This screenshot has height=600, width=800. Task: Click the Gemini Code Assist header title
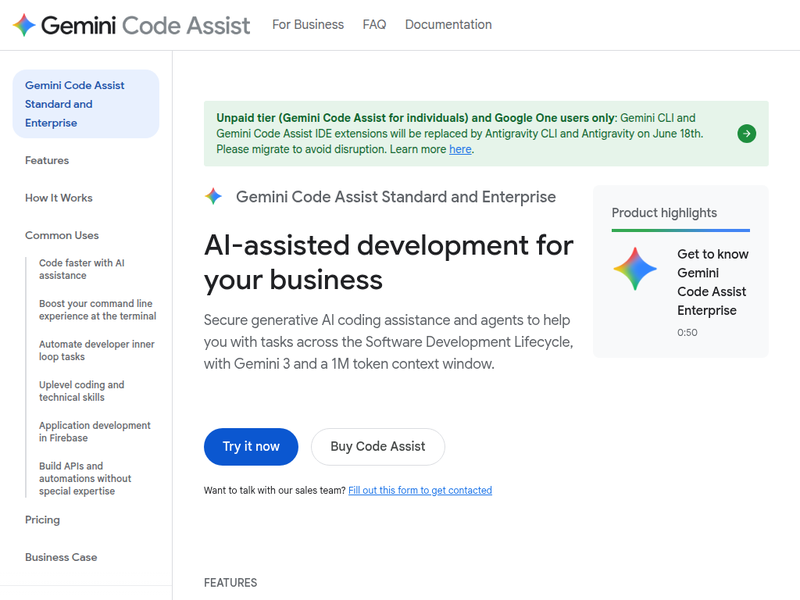point(145,25)
